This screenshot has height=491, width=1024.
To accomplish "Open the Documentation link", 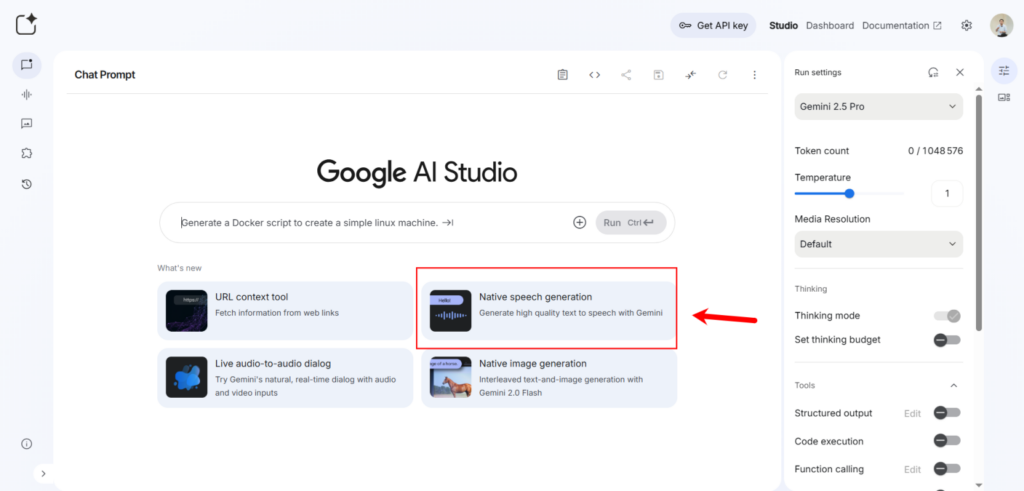I will 901,26.
